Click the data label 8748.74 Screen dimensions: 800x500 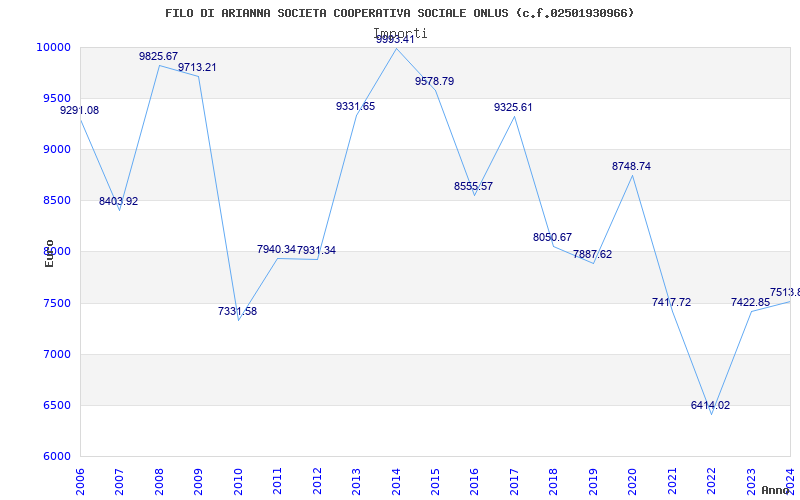(x=632, y=166)
